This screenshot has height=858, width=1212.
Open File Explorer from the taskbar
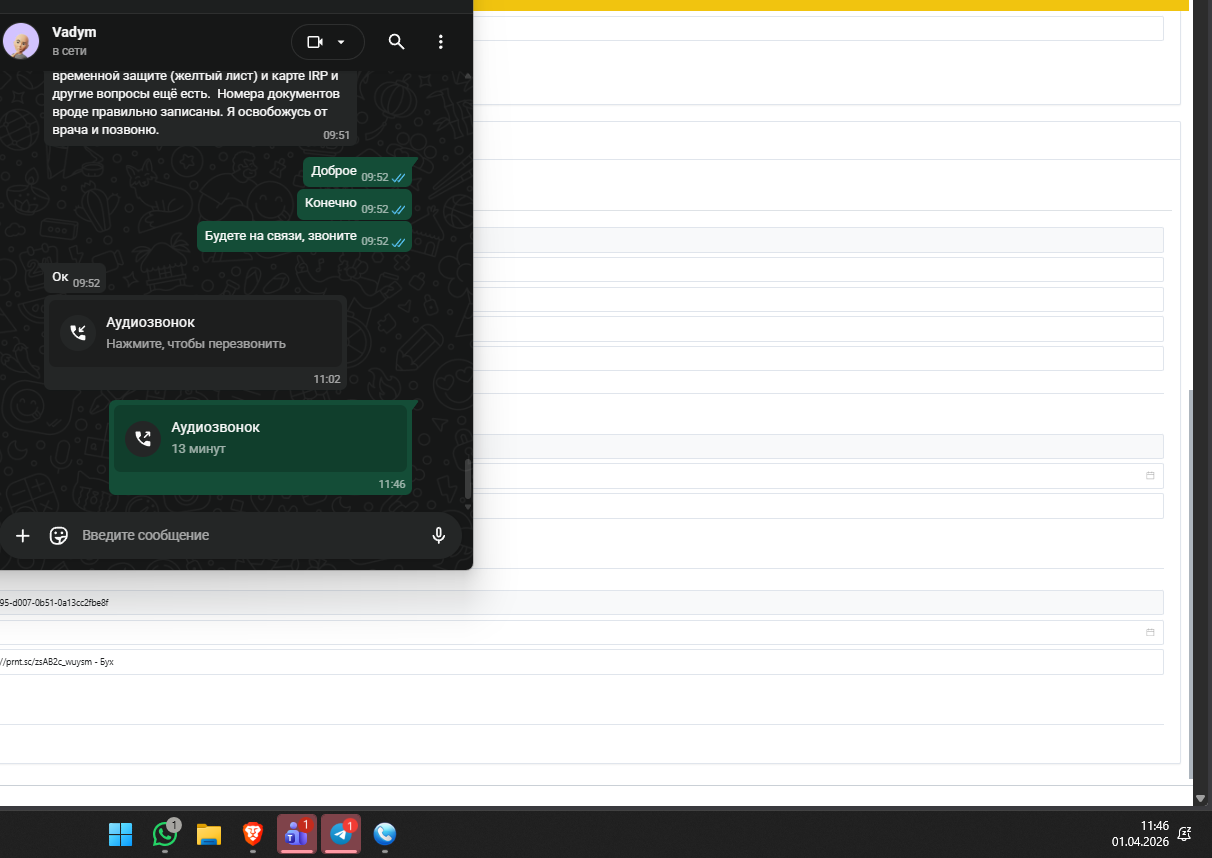[x=208, y=834]
